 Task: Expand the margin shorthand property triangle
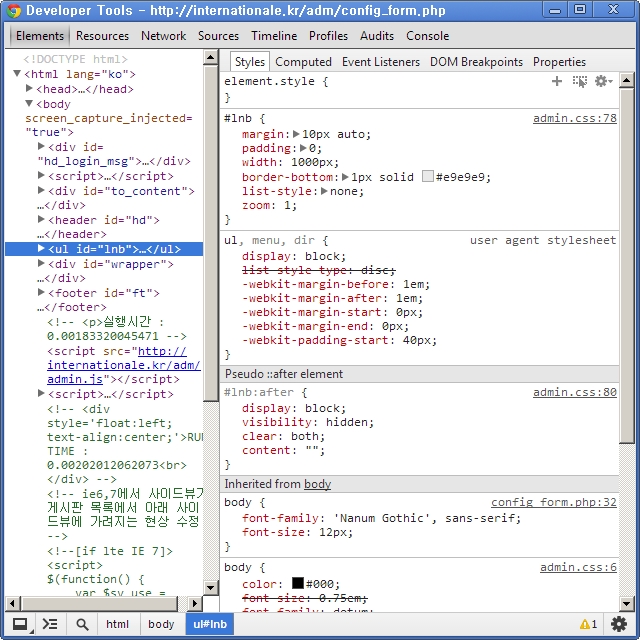(297, 134)
